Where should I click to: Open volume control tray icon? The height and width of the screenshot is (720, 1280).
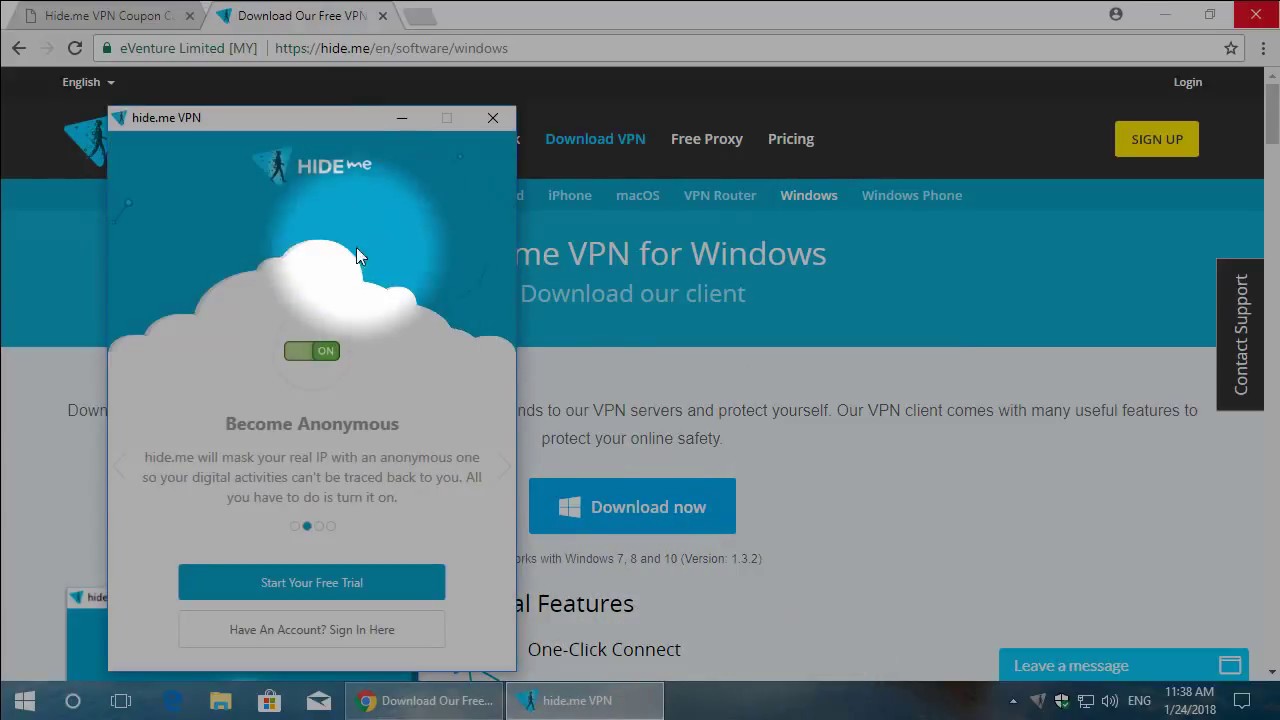pyautogui.click(x=1110, y=701)
